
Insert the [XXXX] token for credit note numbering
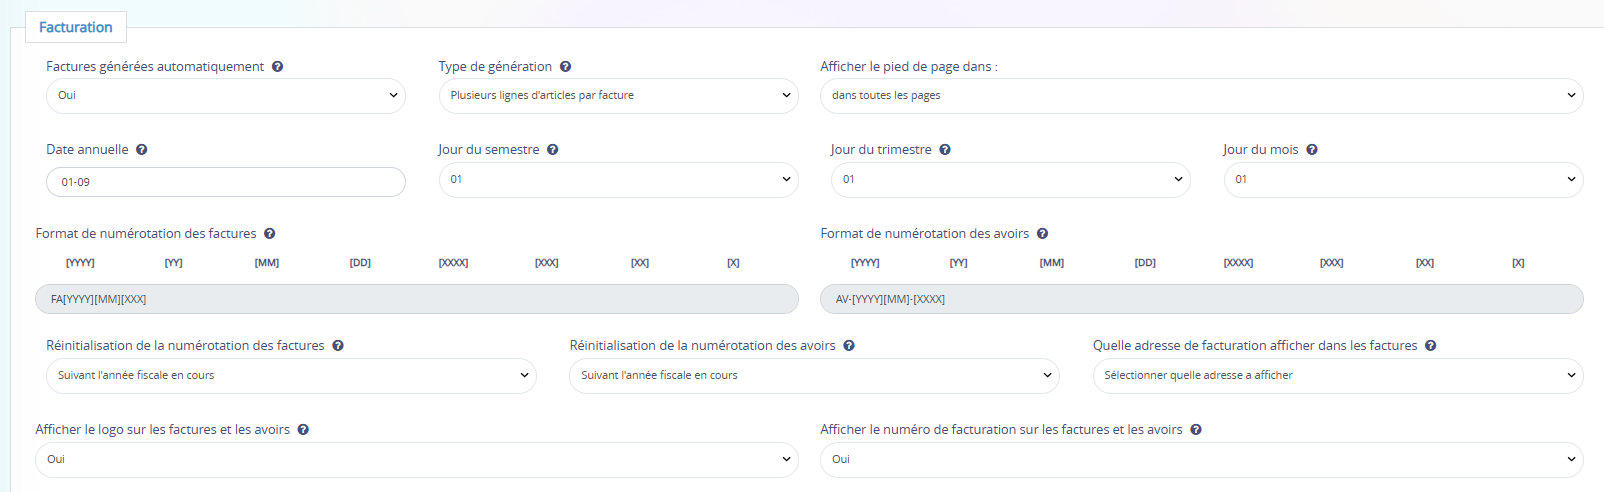tap(1238, 263)
